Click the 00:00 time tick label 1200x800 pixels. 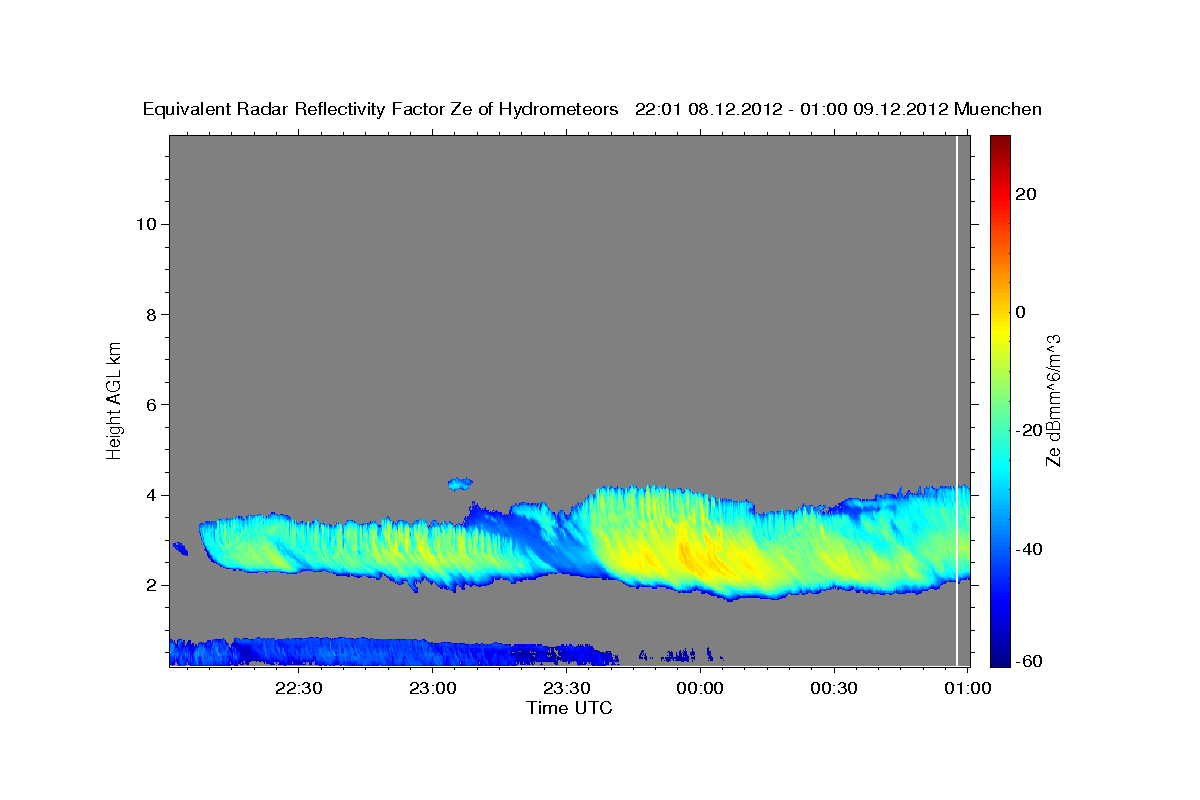(x=700, y=688)
